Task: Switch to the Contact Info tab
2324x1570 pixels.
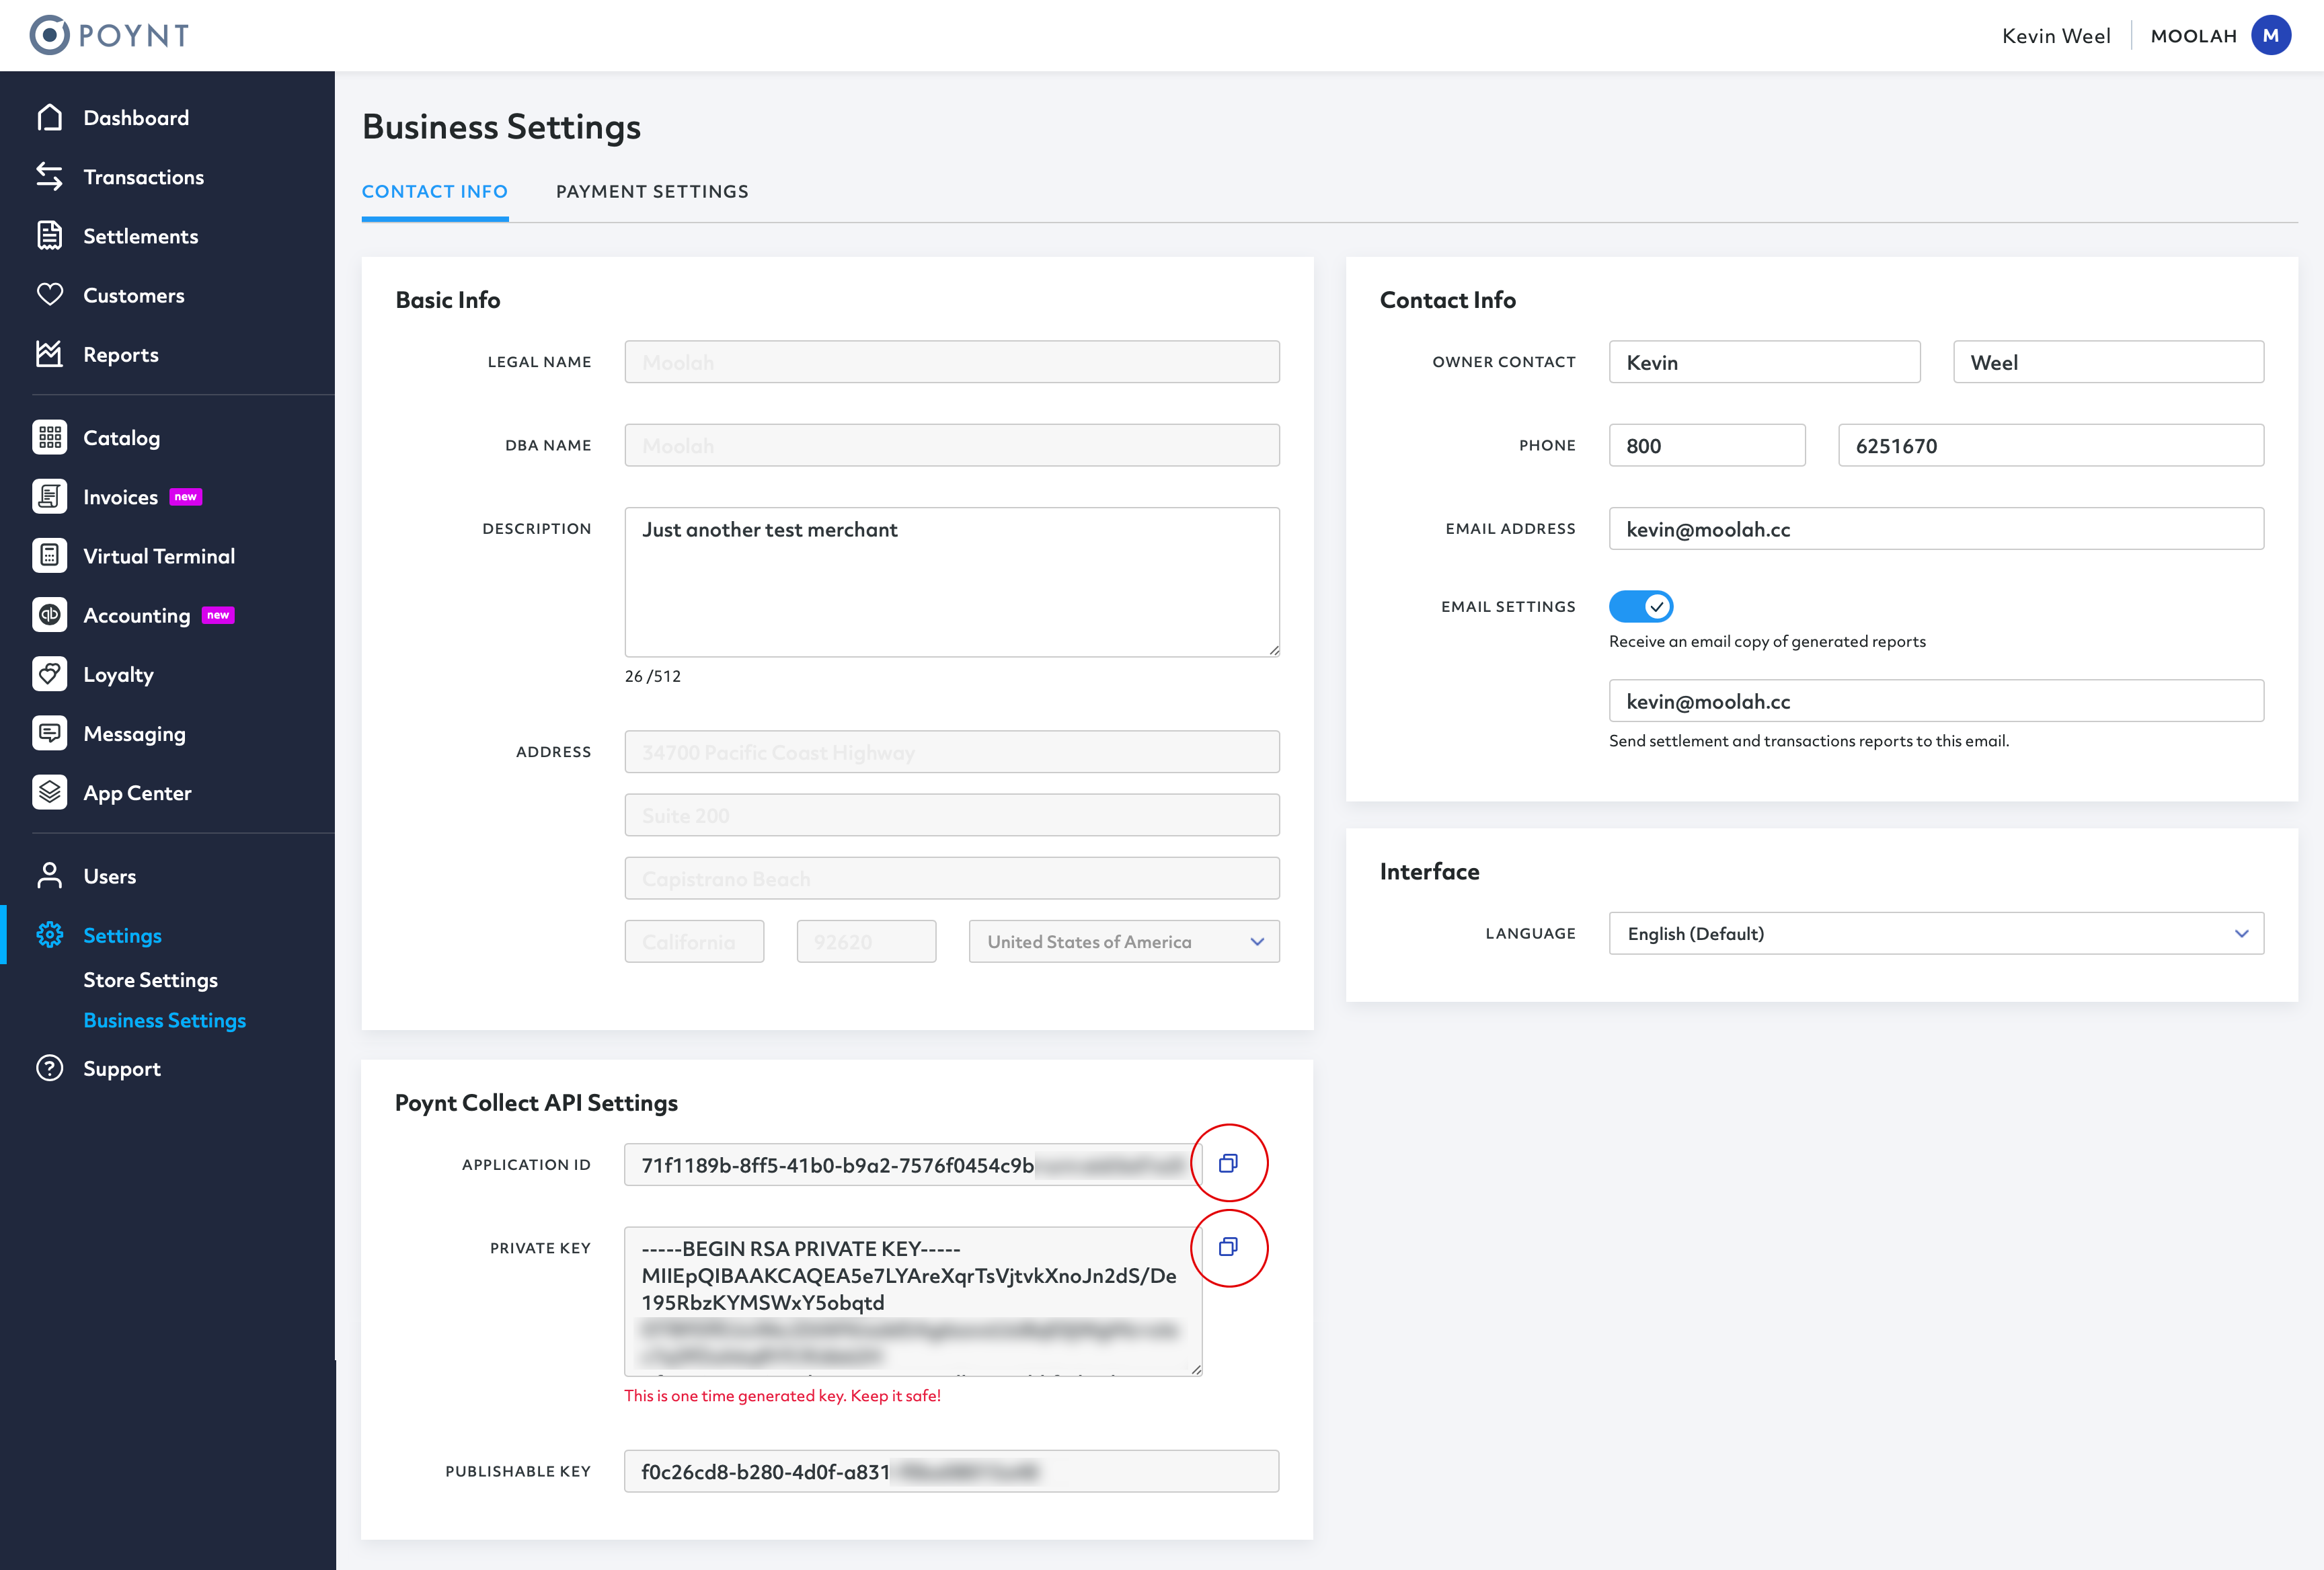Action: pos(435,191)
